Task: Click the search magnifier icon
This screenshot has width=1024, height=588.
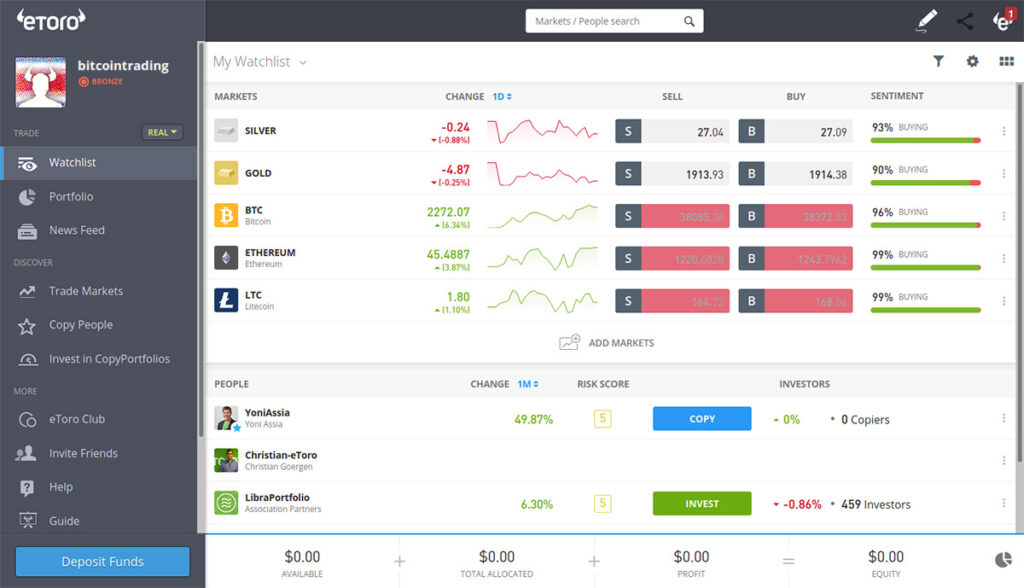Action: point(689,21)
